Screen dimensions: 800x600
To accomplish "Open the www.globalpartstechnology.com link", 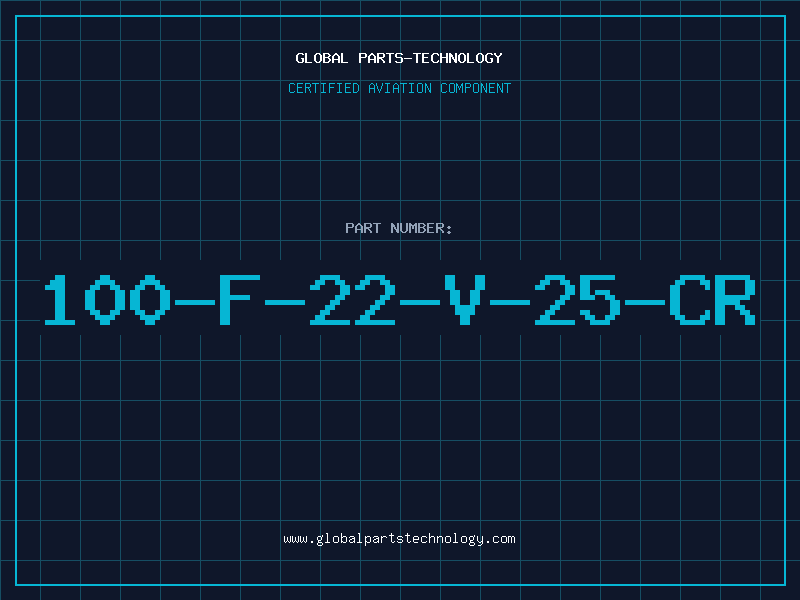I will [399, 539].
